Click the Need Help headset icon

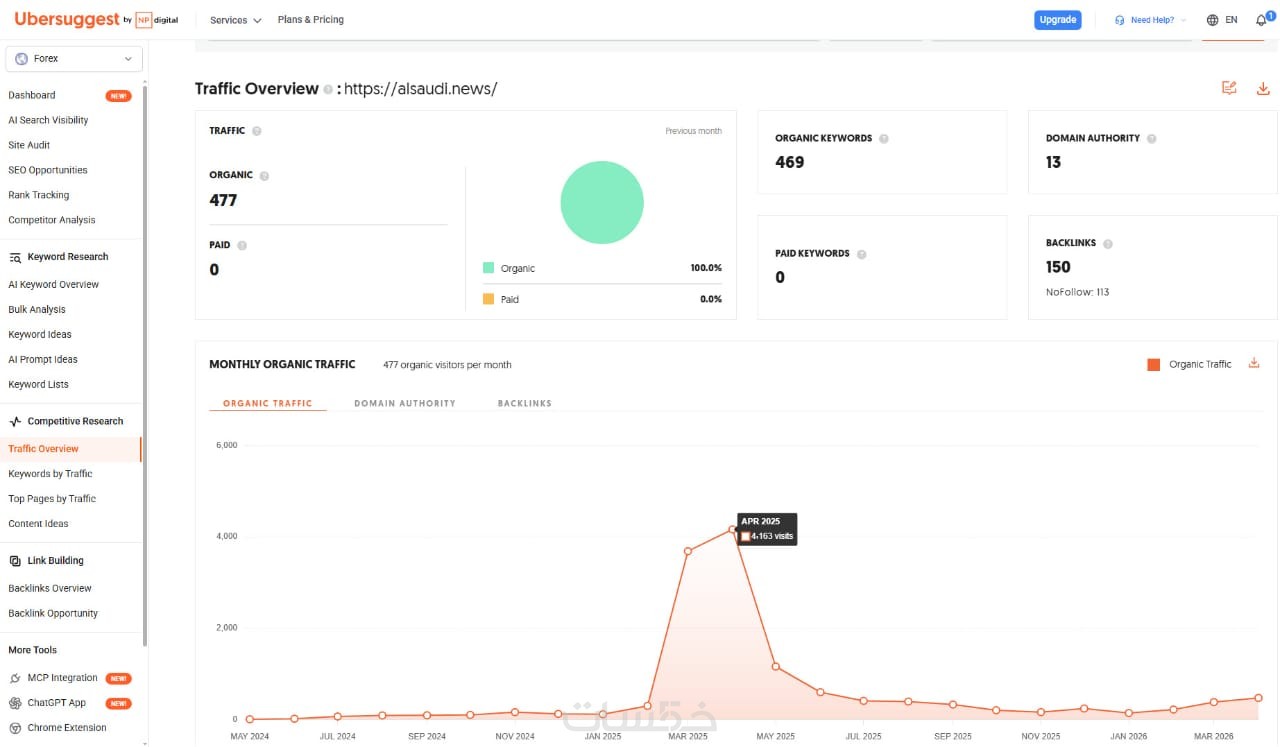pyautogui.click(x=1120, y=20)
